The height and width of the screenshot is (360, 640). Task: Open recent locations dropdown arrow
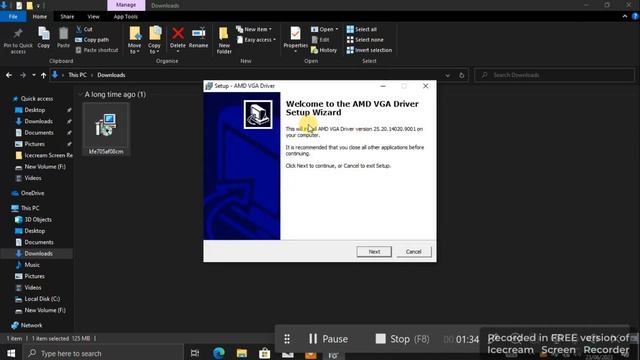34,75
